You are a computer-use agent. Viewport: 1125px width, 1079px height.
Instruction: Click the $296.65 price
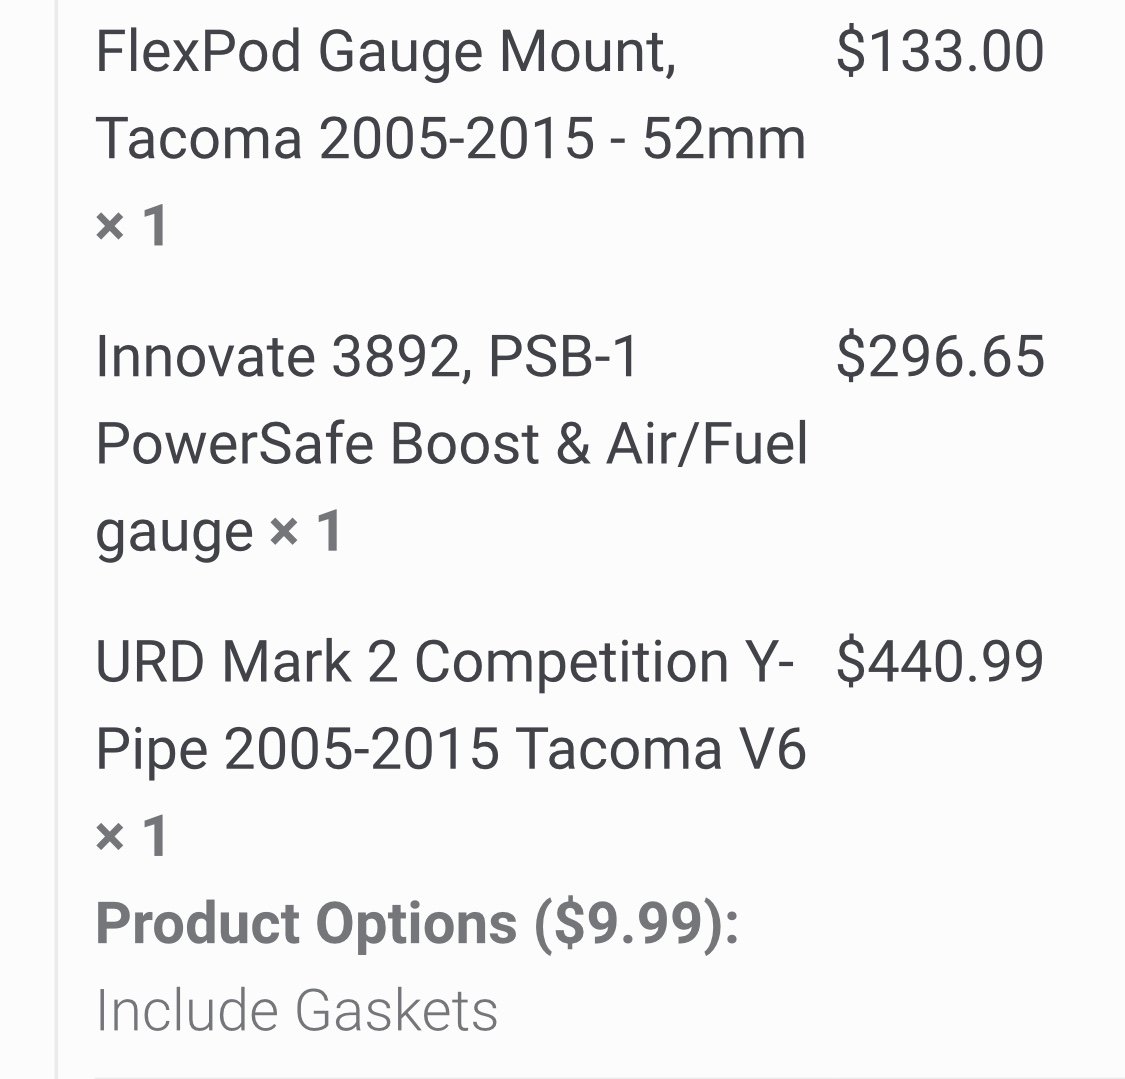940,357
